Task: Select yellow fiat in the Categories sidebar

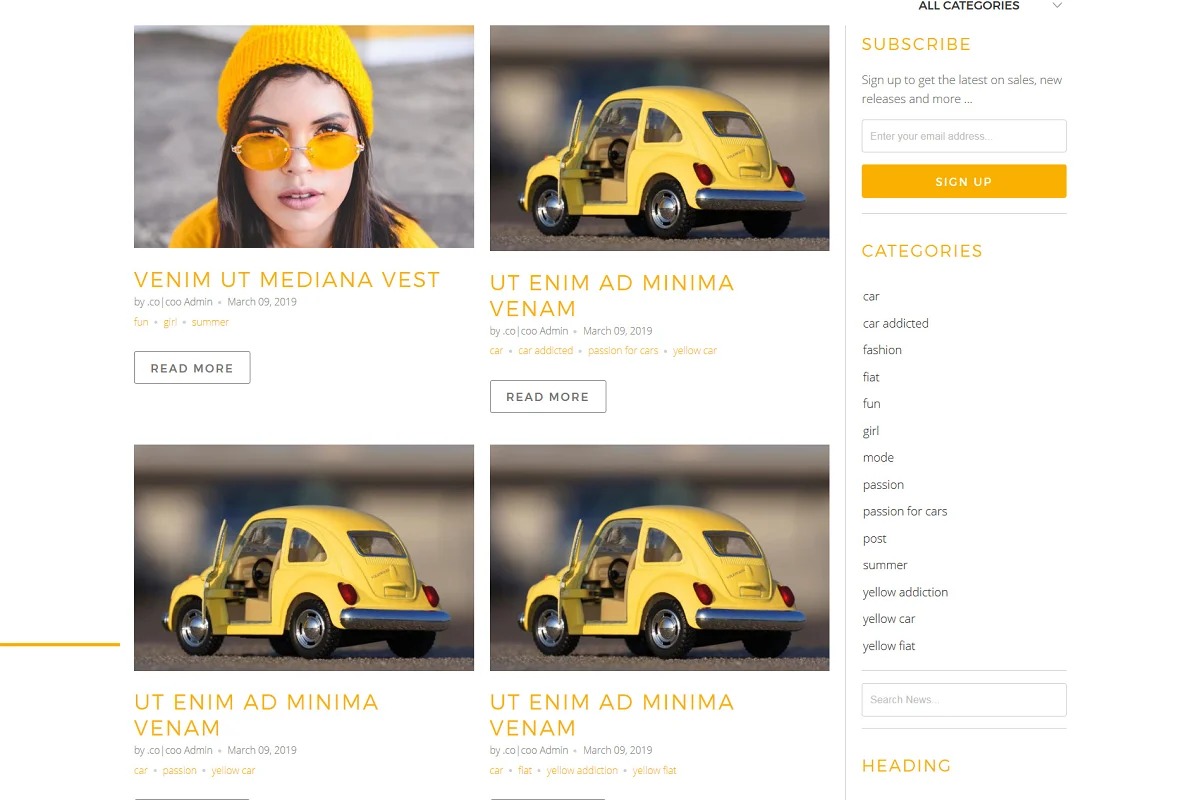Action: pos(889,646)
